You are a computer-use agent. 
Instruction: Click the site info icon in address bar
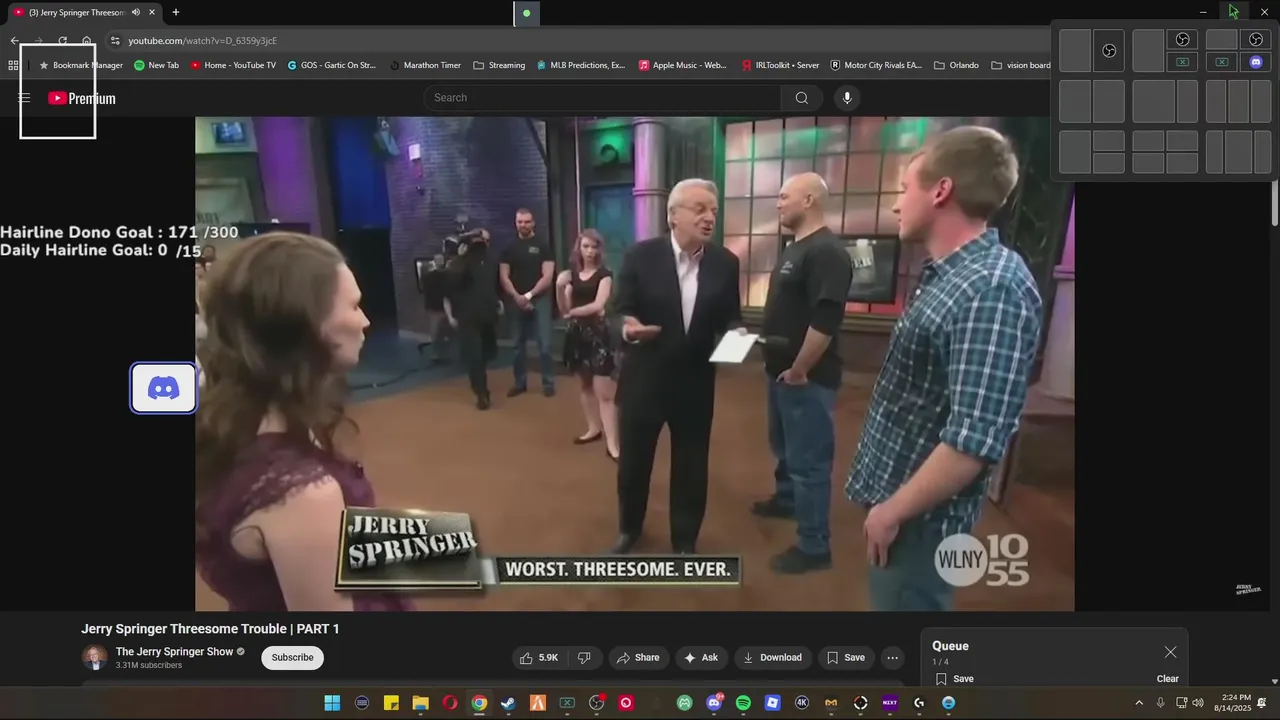pos(115,41)
